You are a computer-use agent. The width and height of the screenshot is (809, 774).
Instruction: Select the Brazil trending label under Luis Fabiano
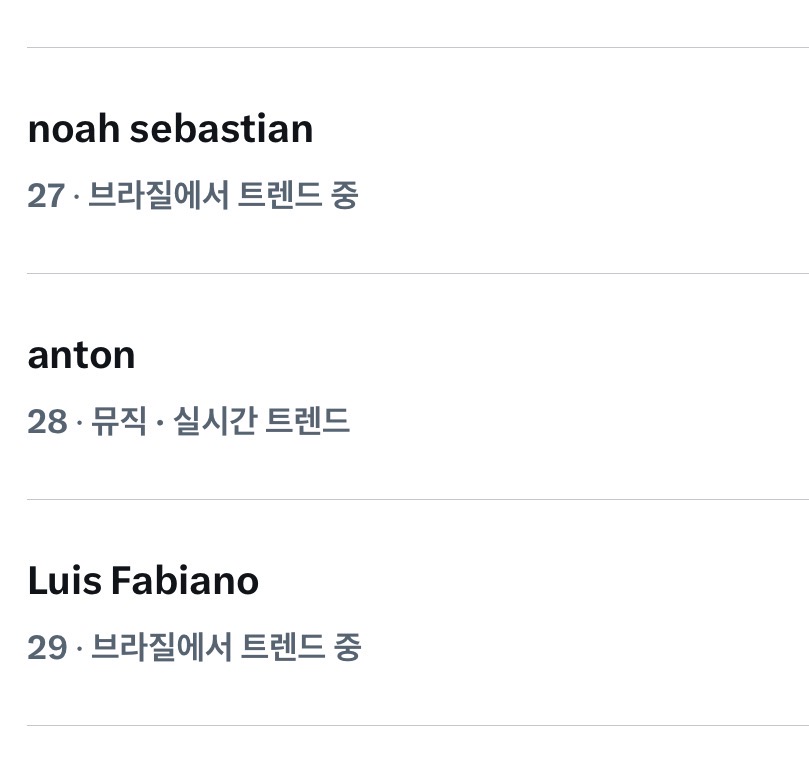pyautogui.click(x=226, y=647)
